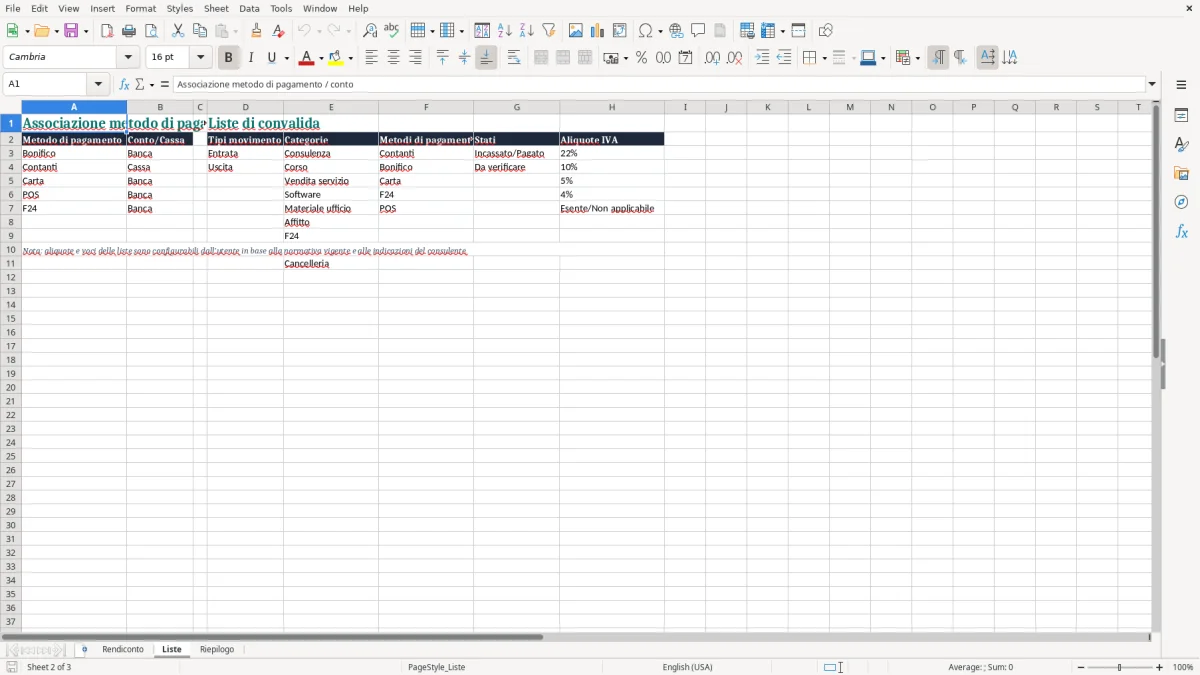Format cell as percent
The image size is (1200, 675).
pos(641,58)
